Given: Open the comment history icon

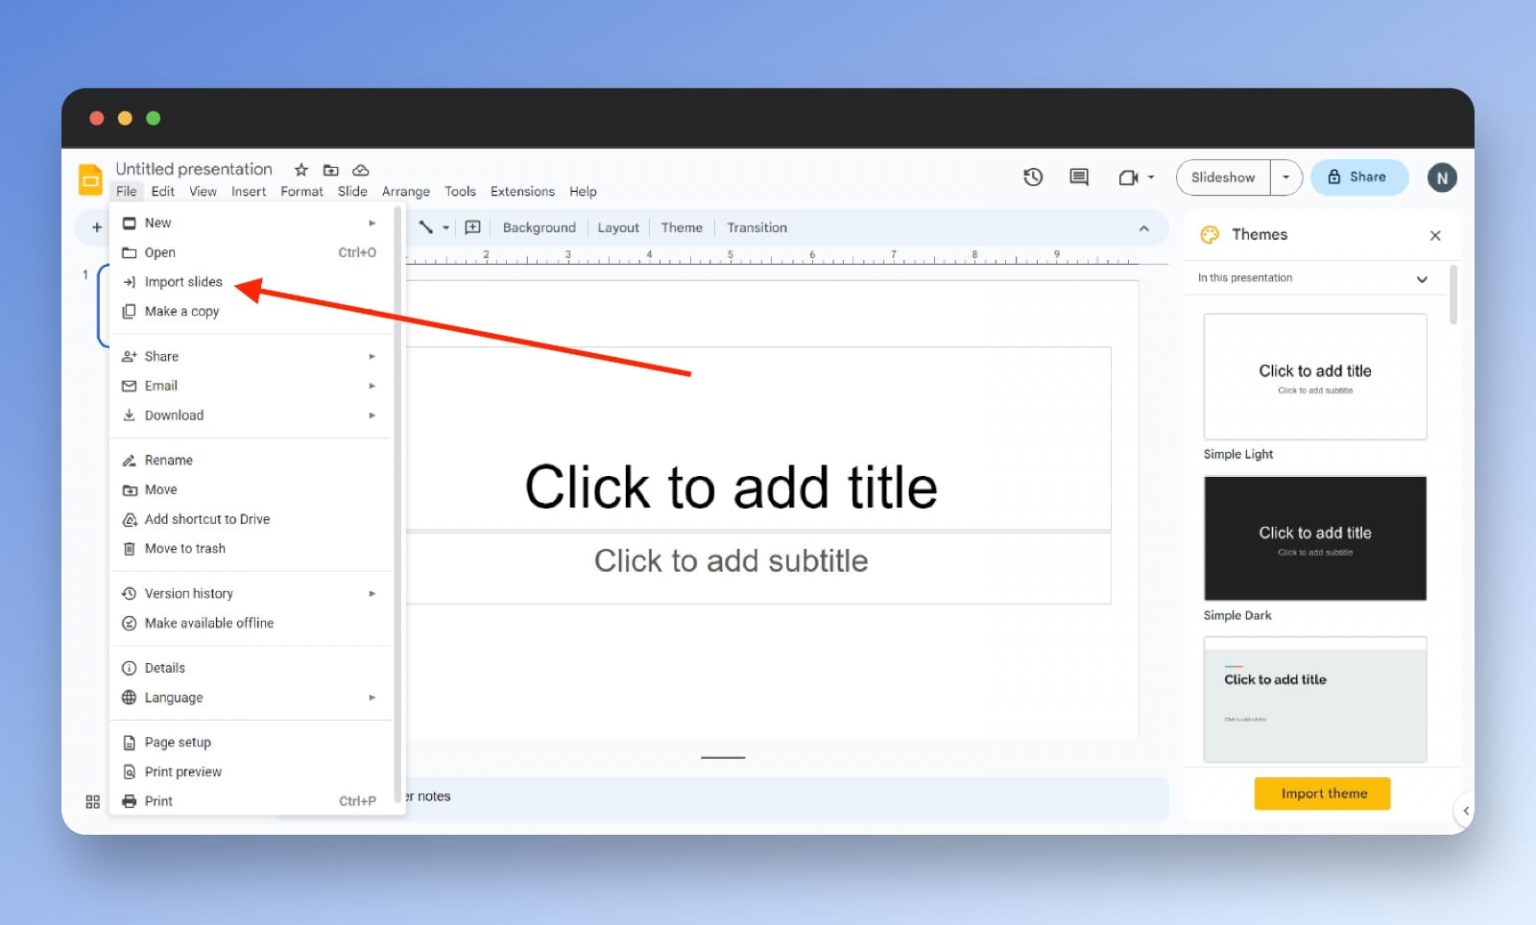Looking at the screenshot, I should coord(1078,177).
